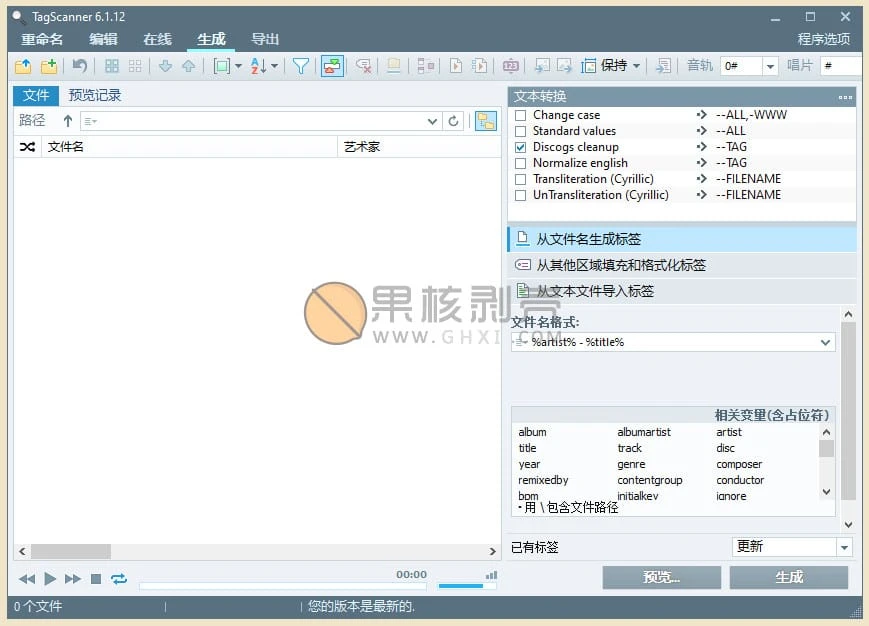Open the 音轨 0# dropdown arrow
The height and width of the screenshot is (626, 869).
pos(770,66)
